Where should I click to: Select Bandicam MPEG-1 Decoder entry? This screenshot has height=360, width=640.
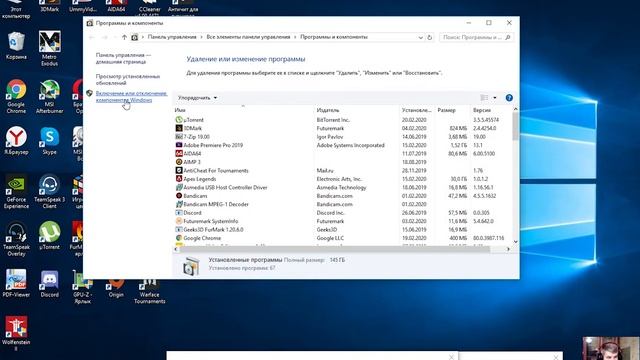click(x=342, y=204)
